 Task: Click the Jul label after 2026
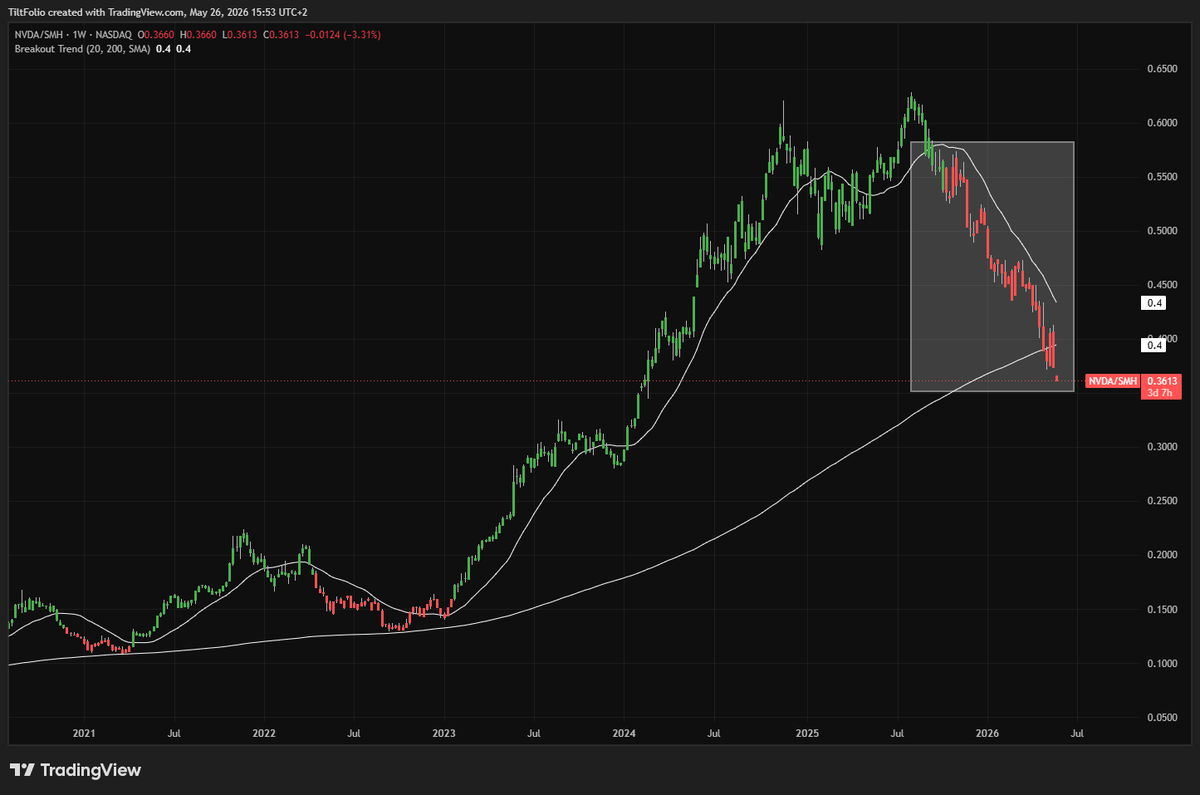(x=1077, y=734)
